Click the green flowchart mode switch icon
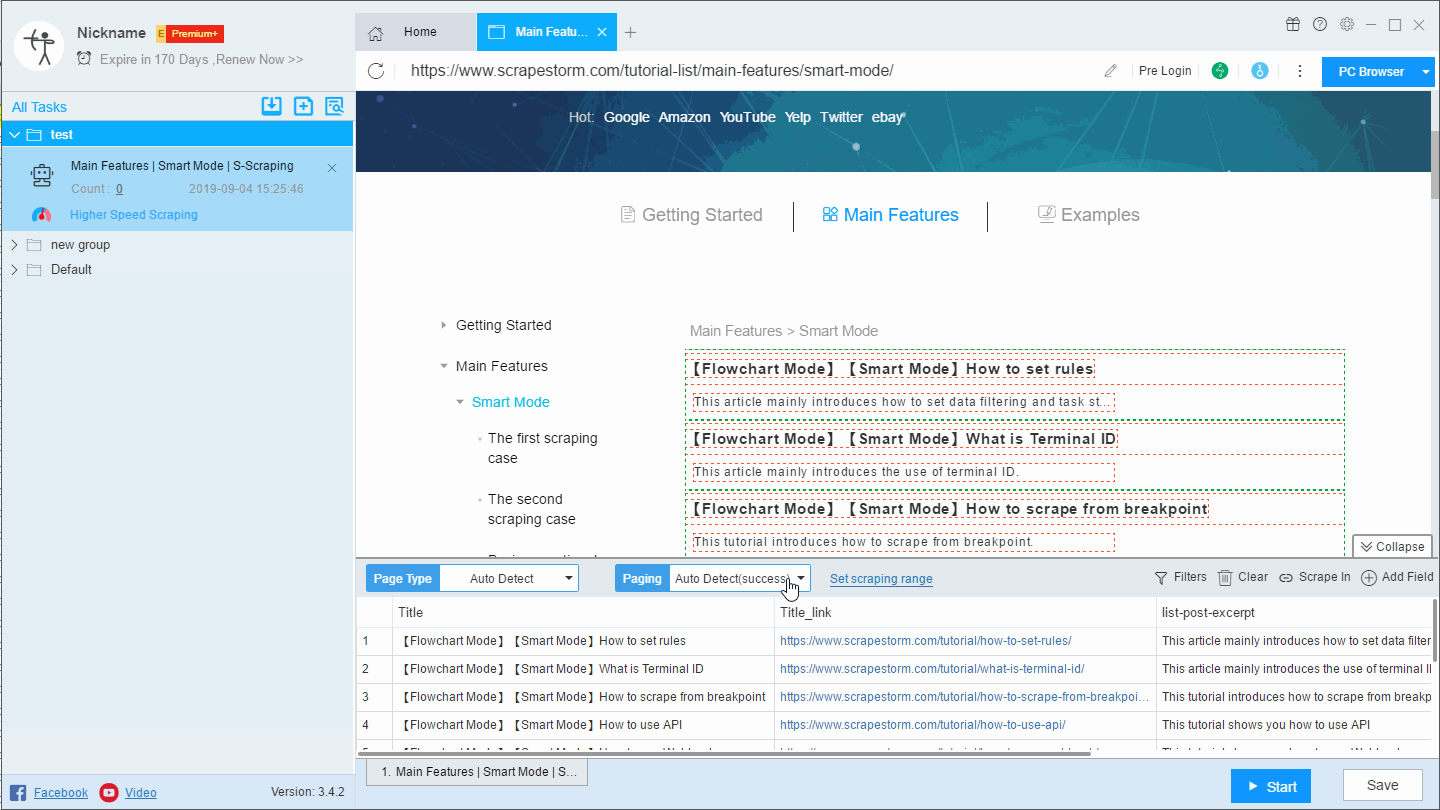This screenshot has height=810, width=1440. coord(1220,71)
